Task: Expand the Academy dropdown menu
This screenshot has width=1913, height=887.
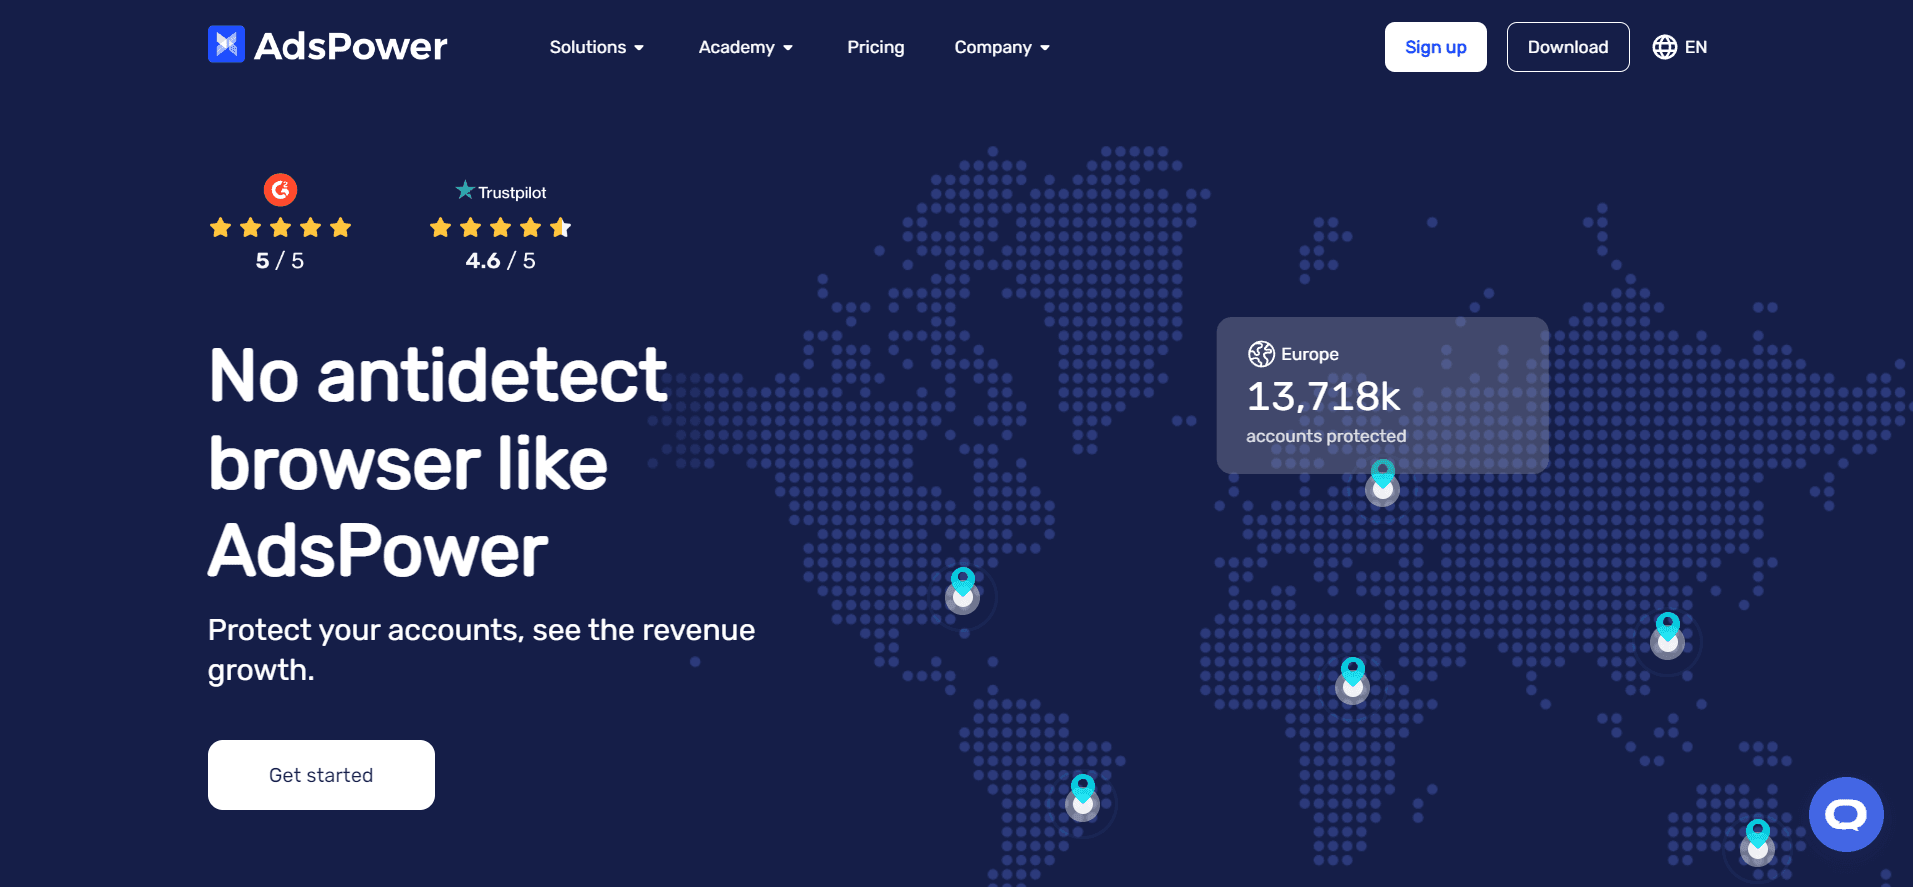Action: click(x=746, y=47)
